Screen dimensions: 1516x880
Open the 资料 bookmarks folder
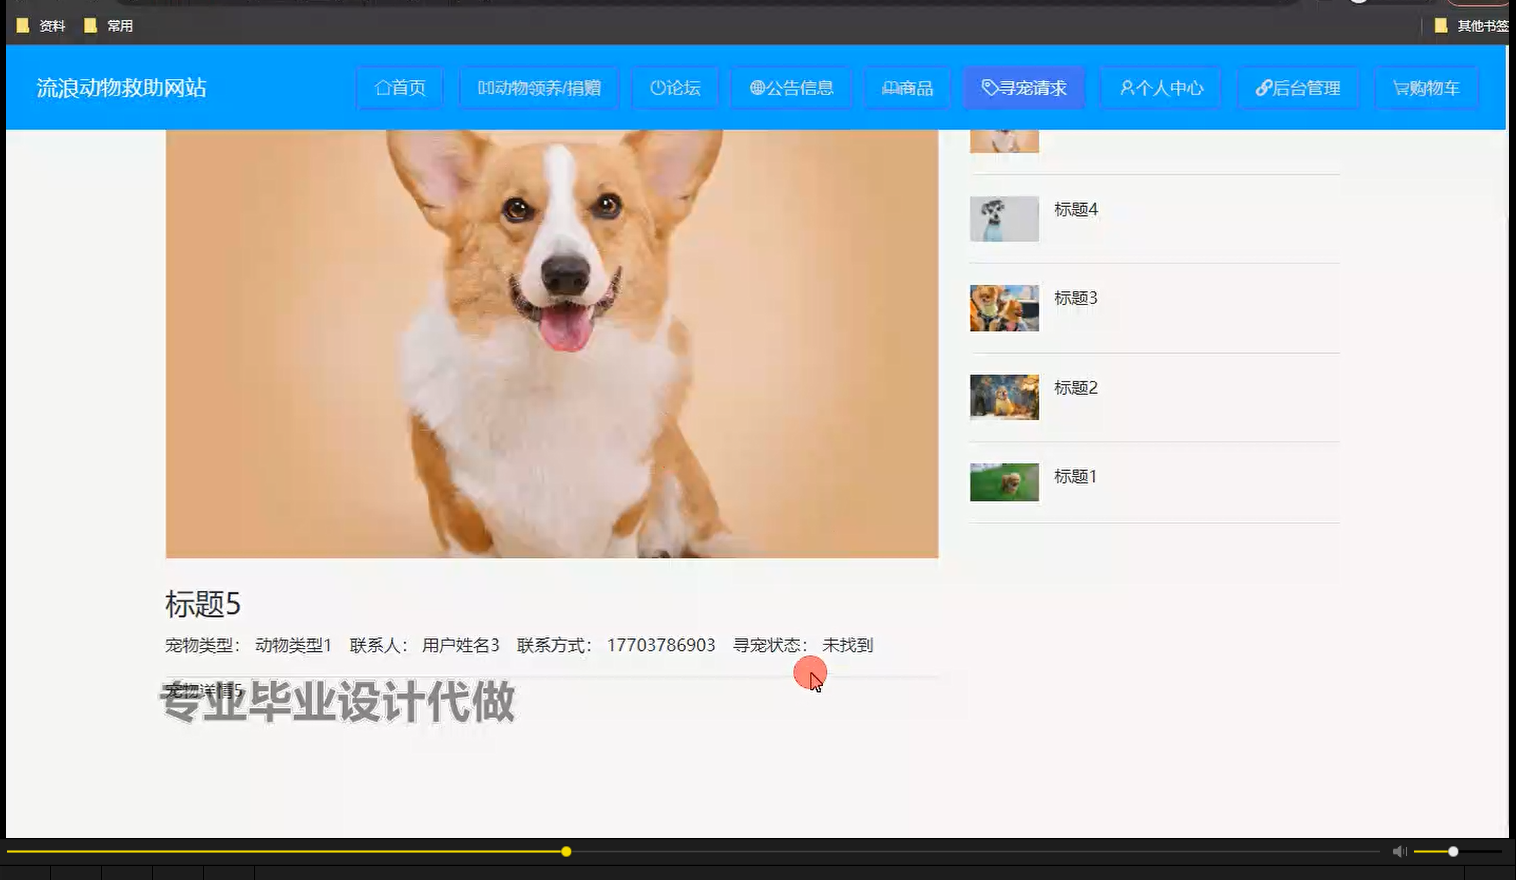43,25
